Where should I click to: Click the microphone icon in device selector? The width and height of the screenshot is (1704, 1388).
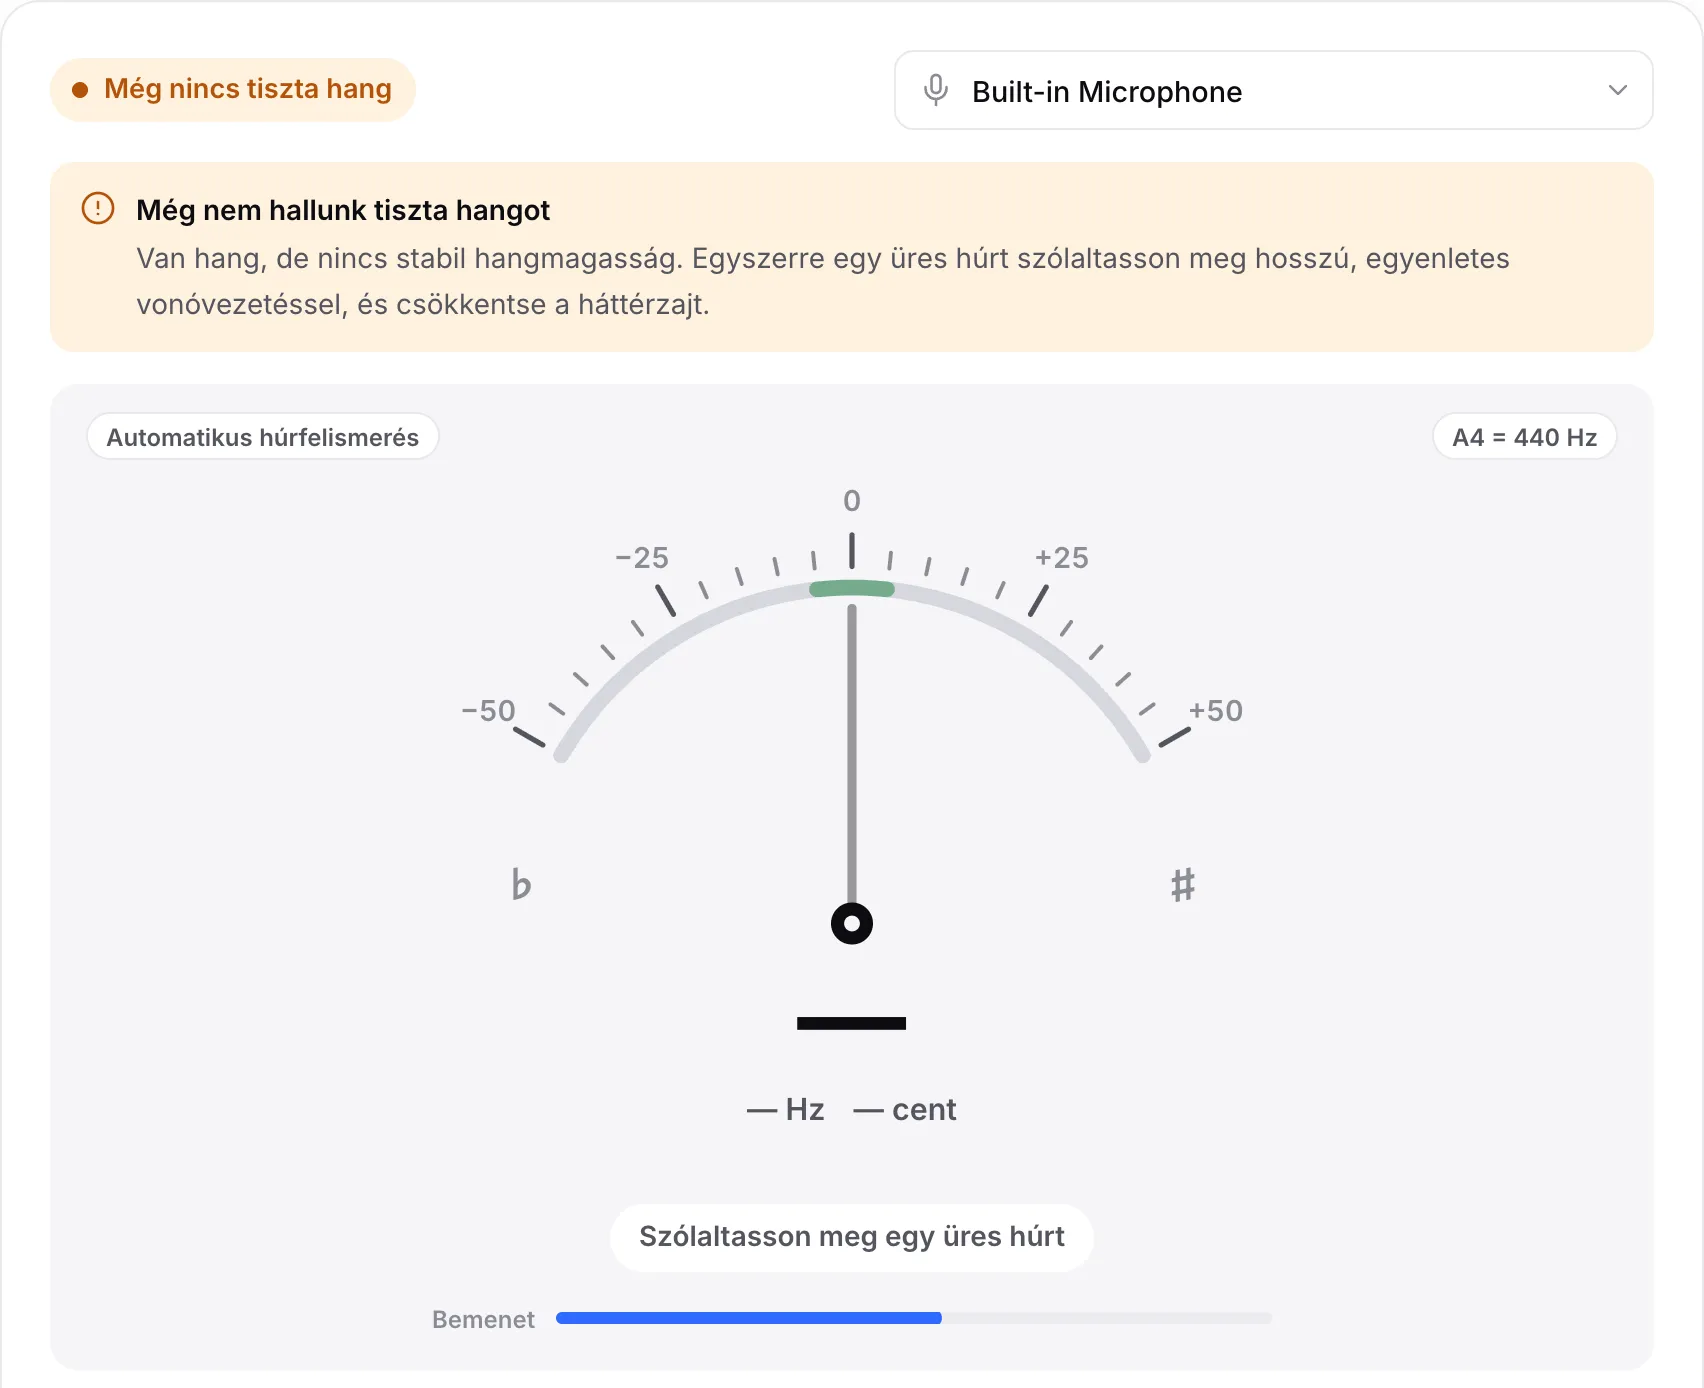(936, 90)
